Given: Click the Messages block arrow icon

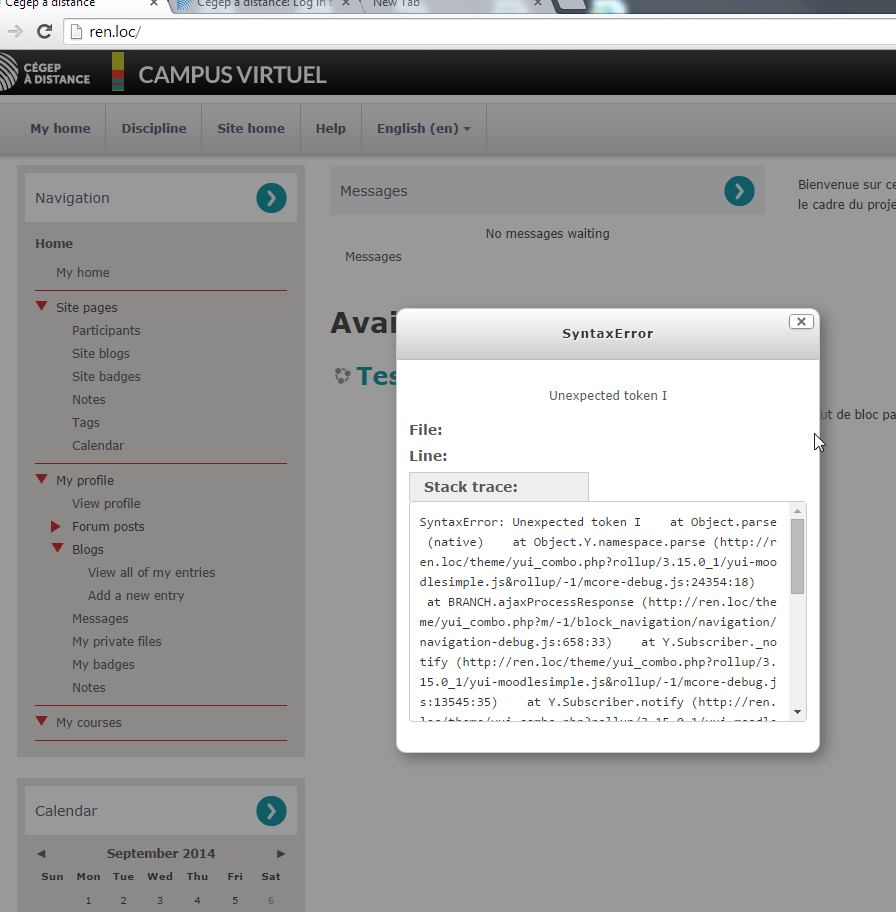Looking at the screenshot, I should pos(739,191).
